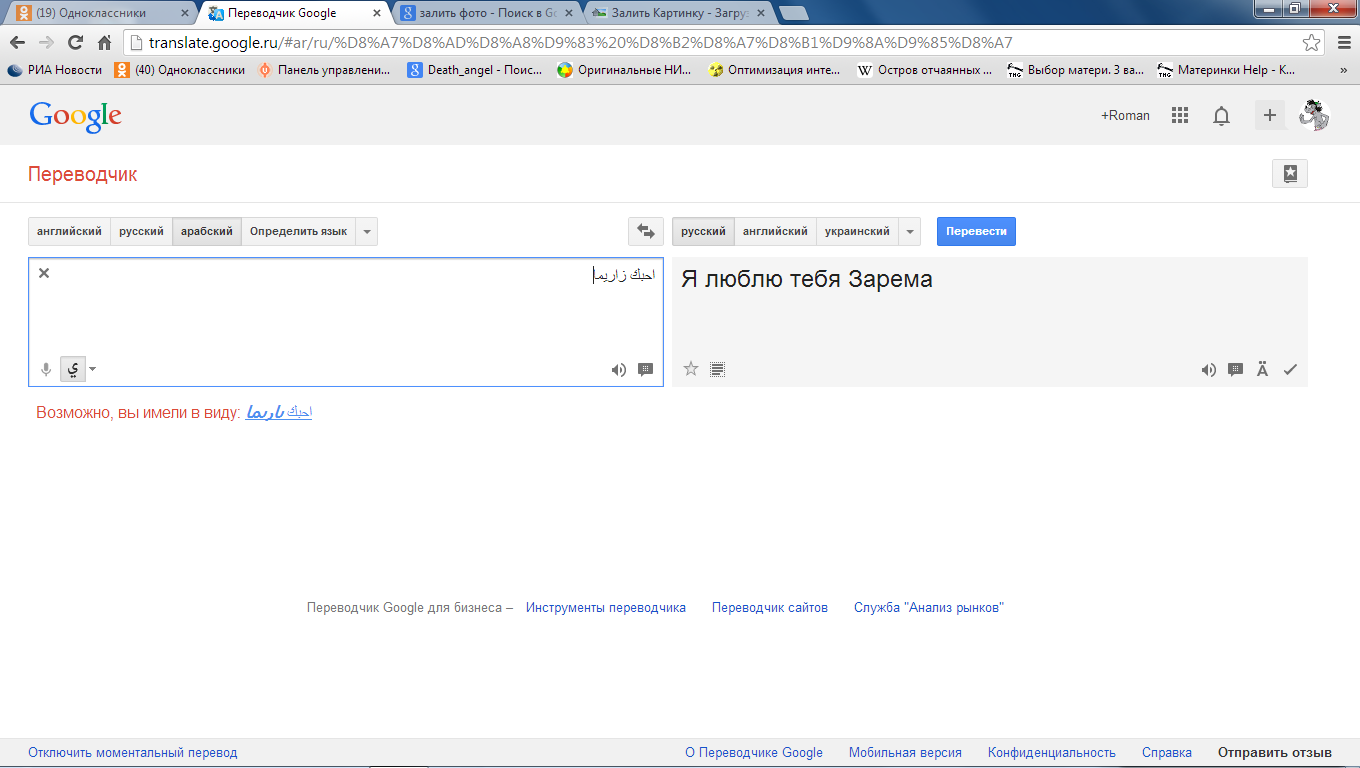
Task: Close the Переводчик Google tab
Action: [376, 14]
